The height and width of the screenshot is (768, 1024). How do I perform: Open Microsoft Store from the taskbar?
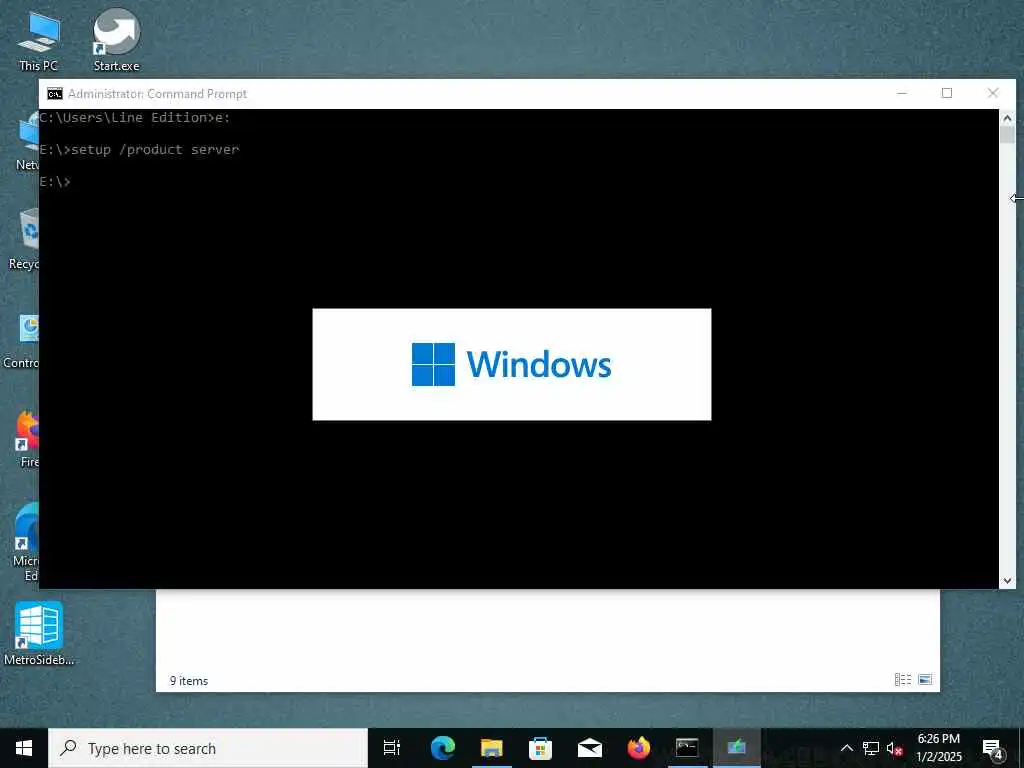point(541,748)
